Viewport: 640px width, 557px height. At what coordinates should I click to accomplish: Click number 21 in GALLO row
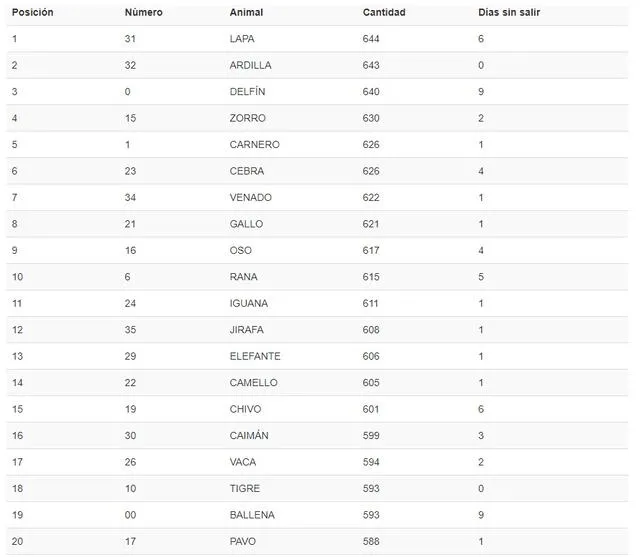(x=130, y=224)
